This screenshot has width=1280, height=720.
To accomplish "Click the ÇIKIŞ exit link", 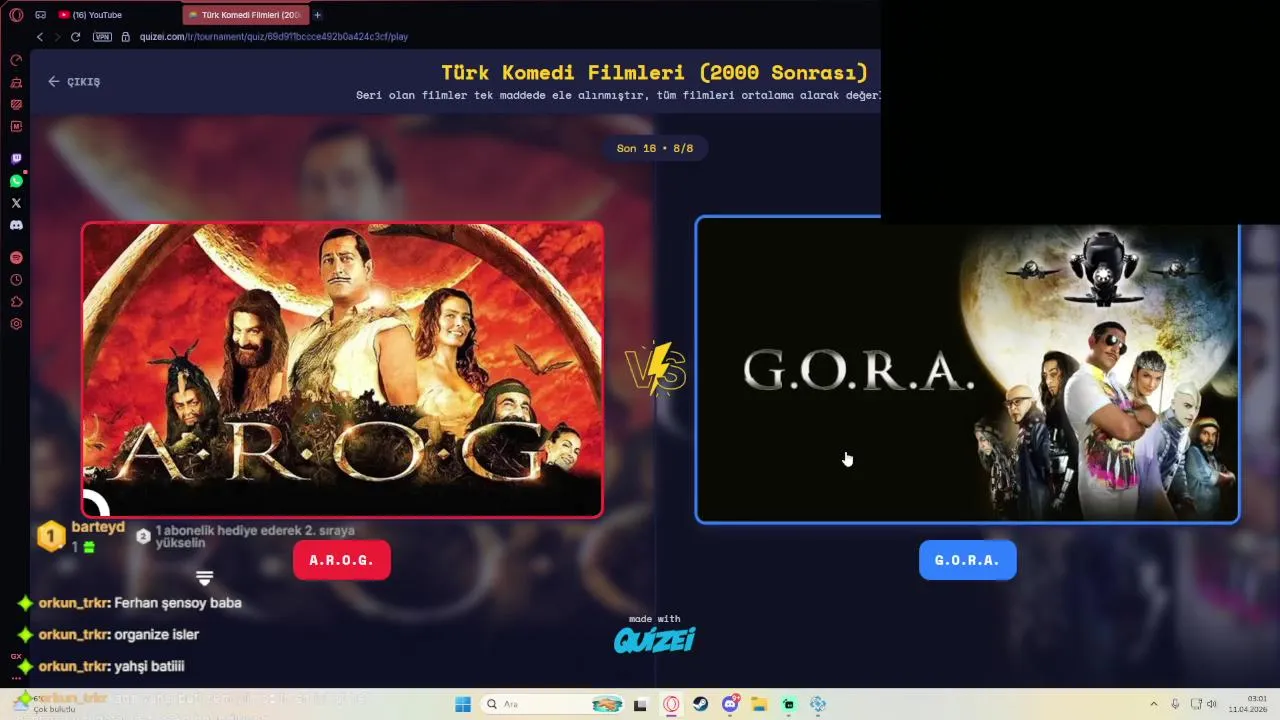I will click(74, 82).
